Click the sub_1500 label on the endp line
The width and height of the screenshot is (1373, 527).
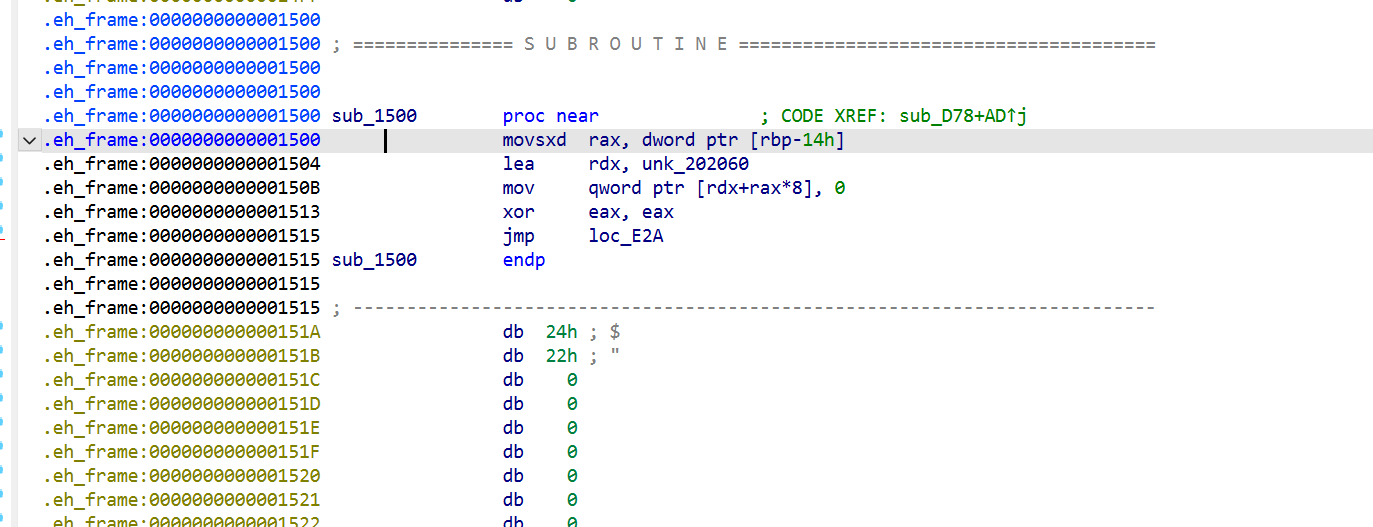coord(374,260)
